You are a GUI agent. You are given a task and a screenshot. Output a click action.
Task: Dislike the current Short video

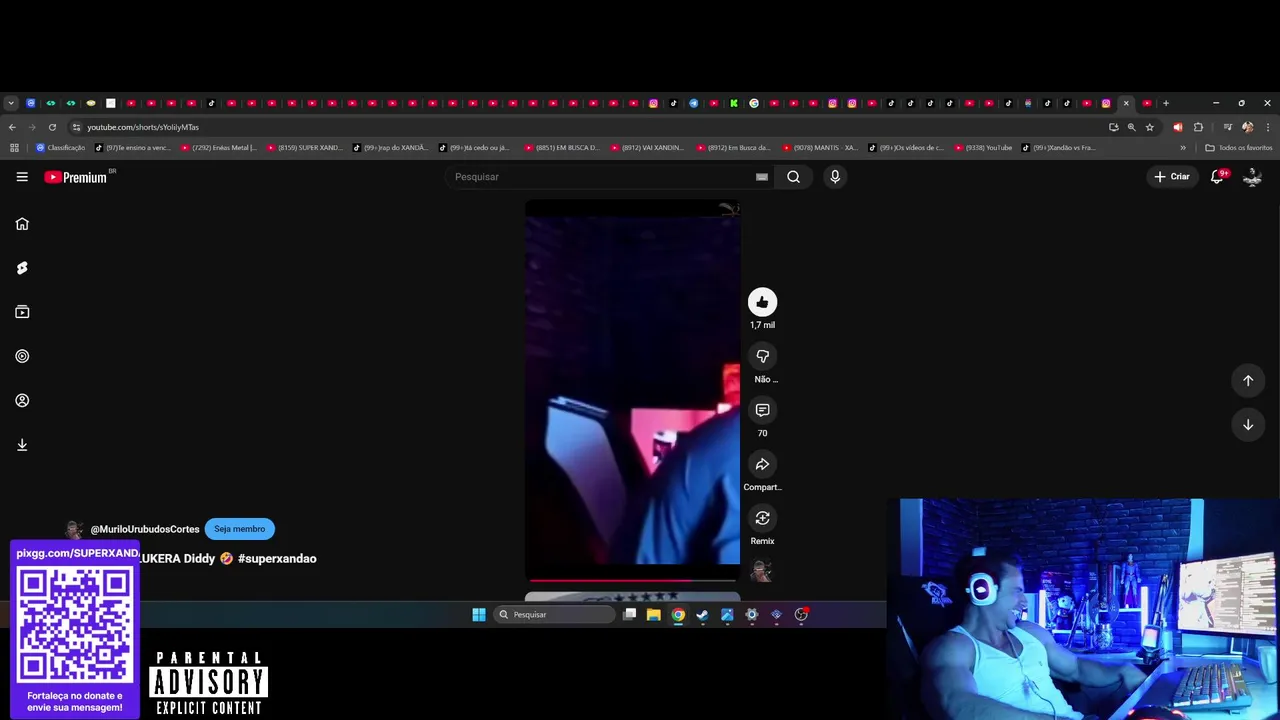click(762, 356)
